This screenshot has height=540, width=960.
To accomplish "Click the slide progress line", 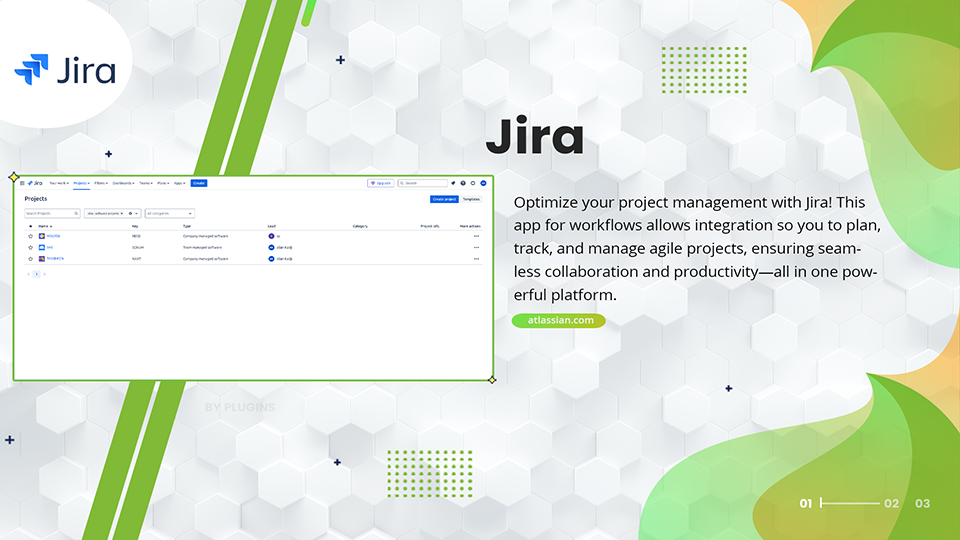I will 850,503.
